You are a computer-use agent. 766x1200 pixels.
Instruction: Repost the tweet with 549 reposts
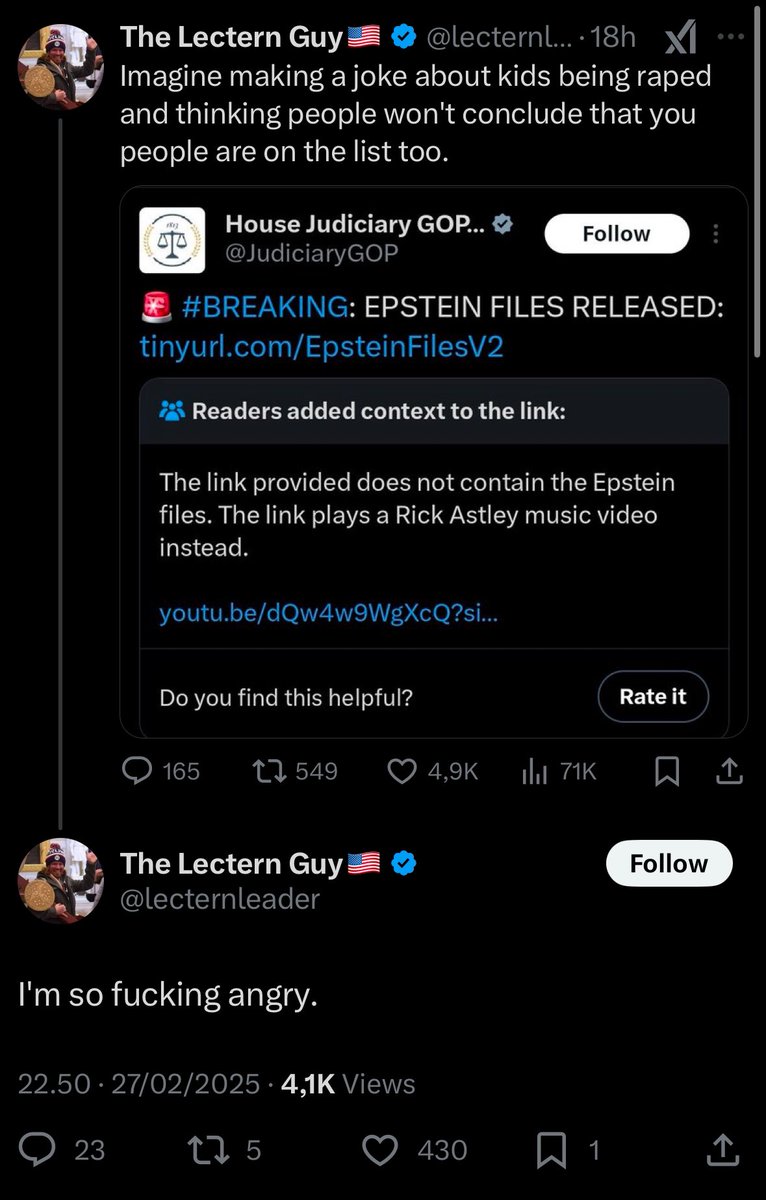coord(268,771)
